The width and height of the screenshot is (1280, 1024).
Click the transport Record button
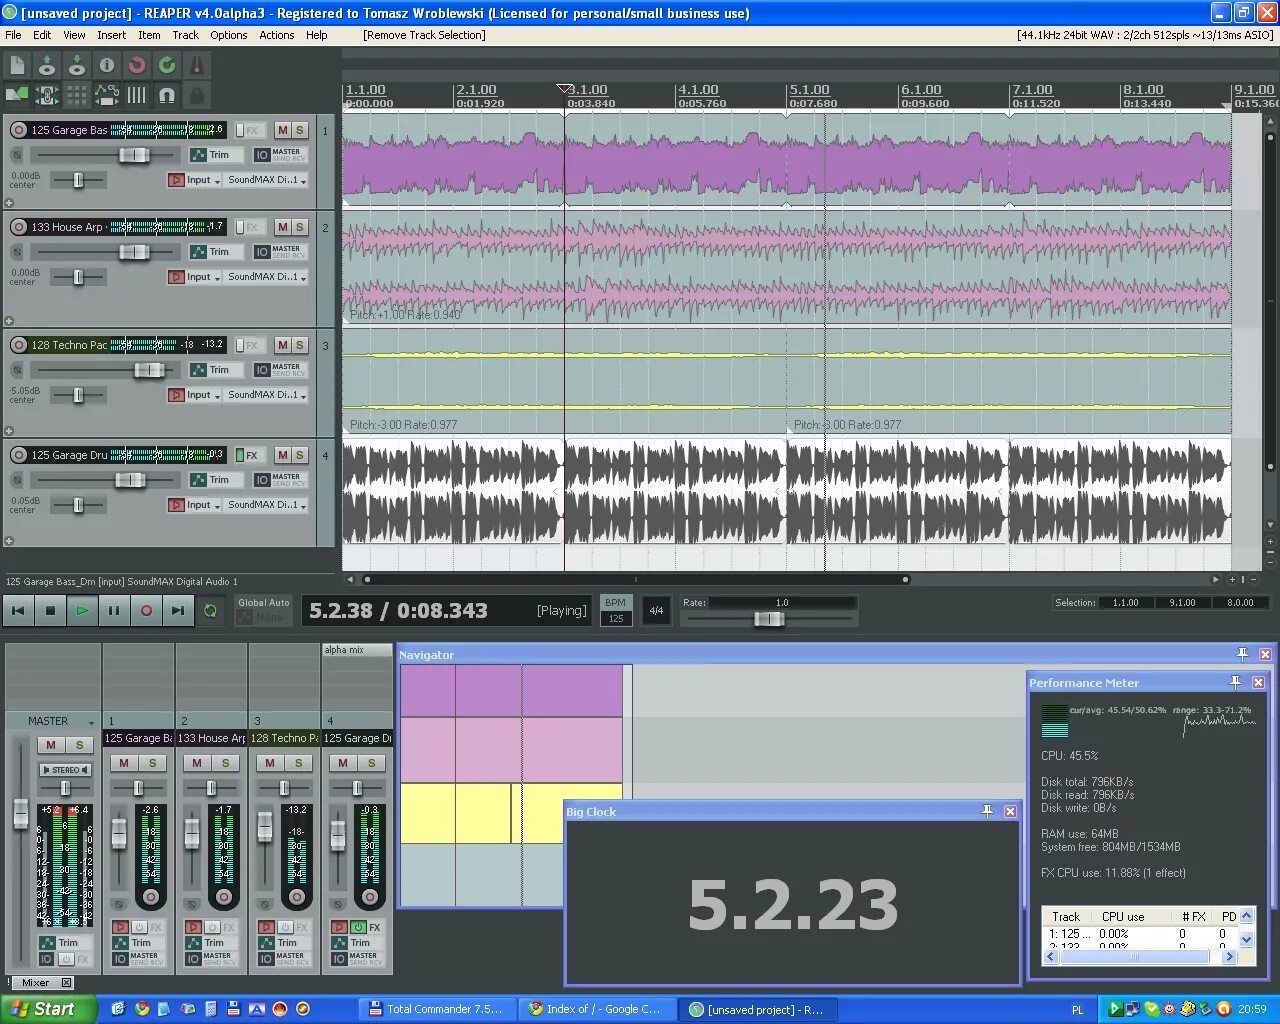[x=146, y=610]
